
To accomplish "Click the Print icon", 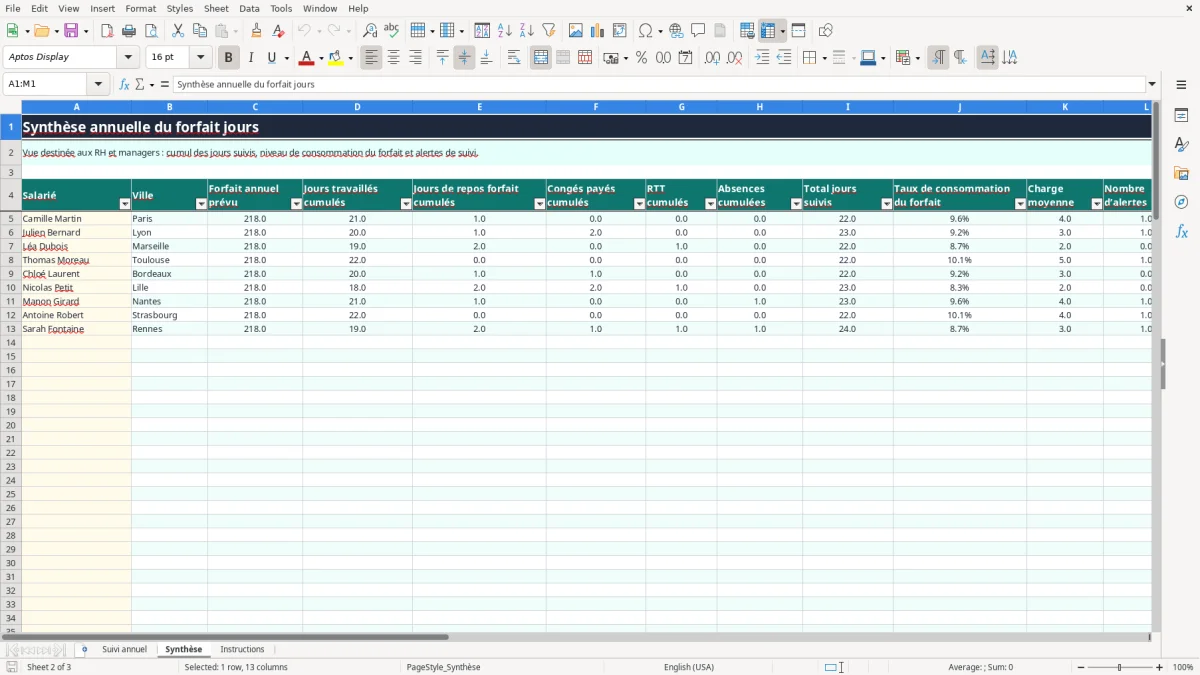I will (x=129, y=31).
